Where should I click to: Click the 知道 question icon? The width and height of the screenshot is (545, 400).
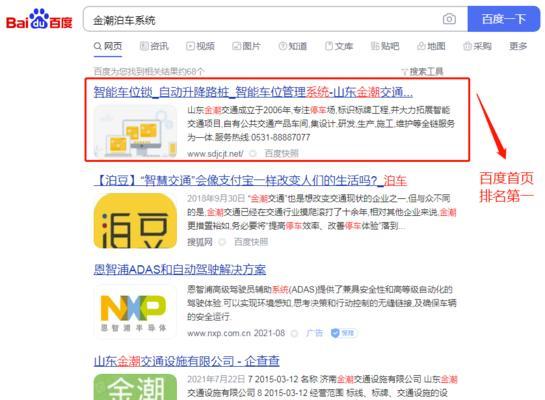coord(283,46)
